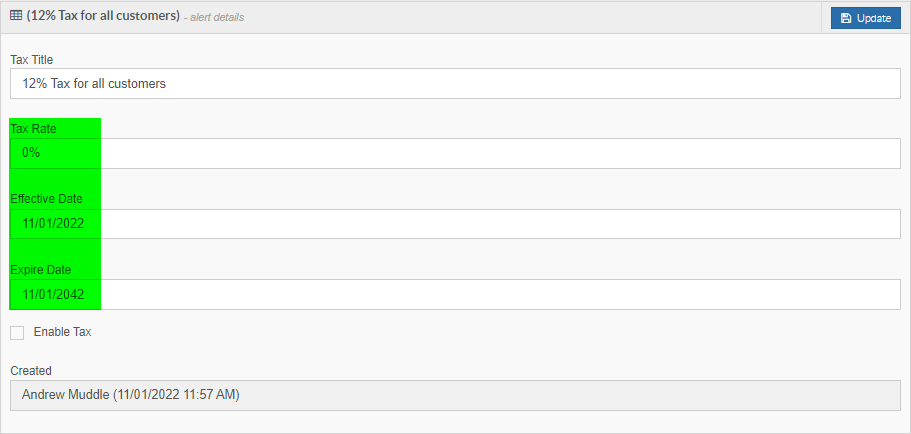Image resolution: width=911 pixels, height=434 pixels.
Task: Tick the Enable Tax checkbox
Action: click(17, 333)
